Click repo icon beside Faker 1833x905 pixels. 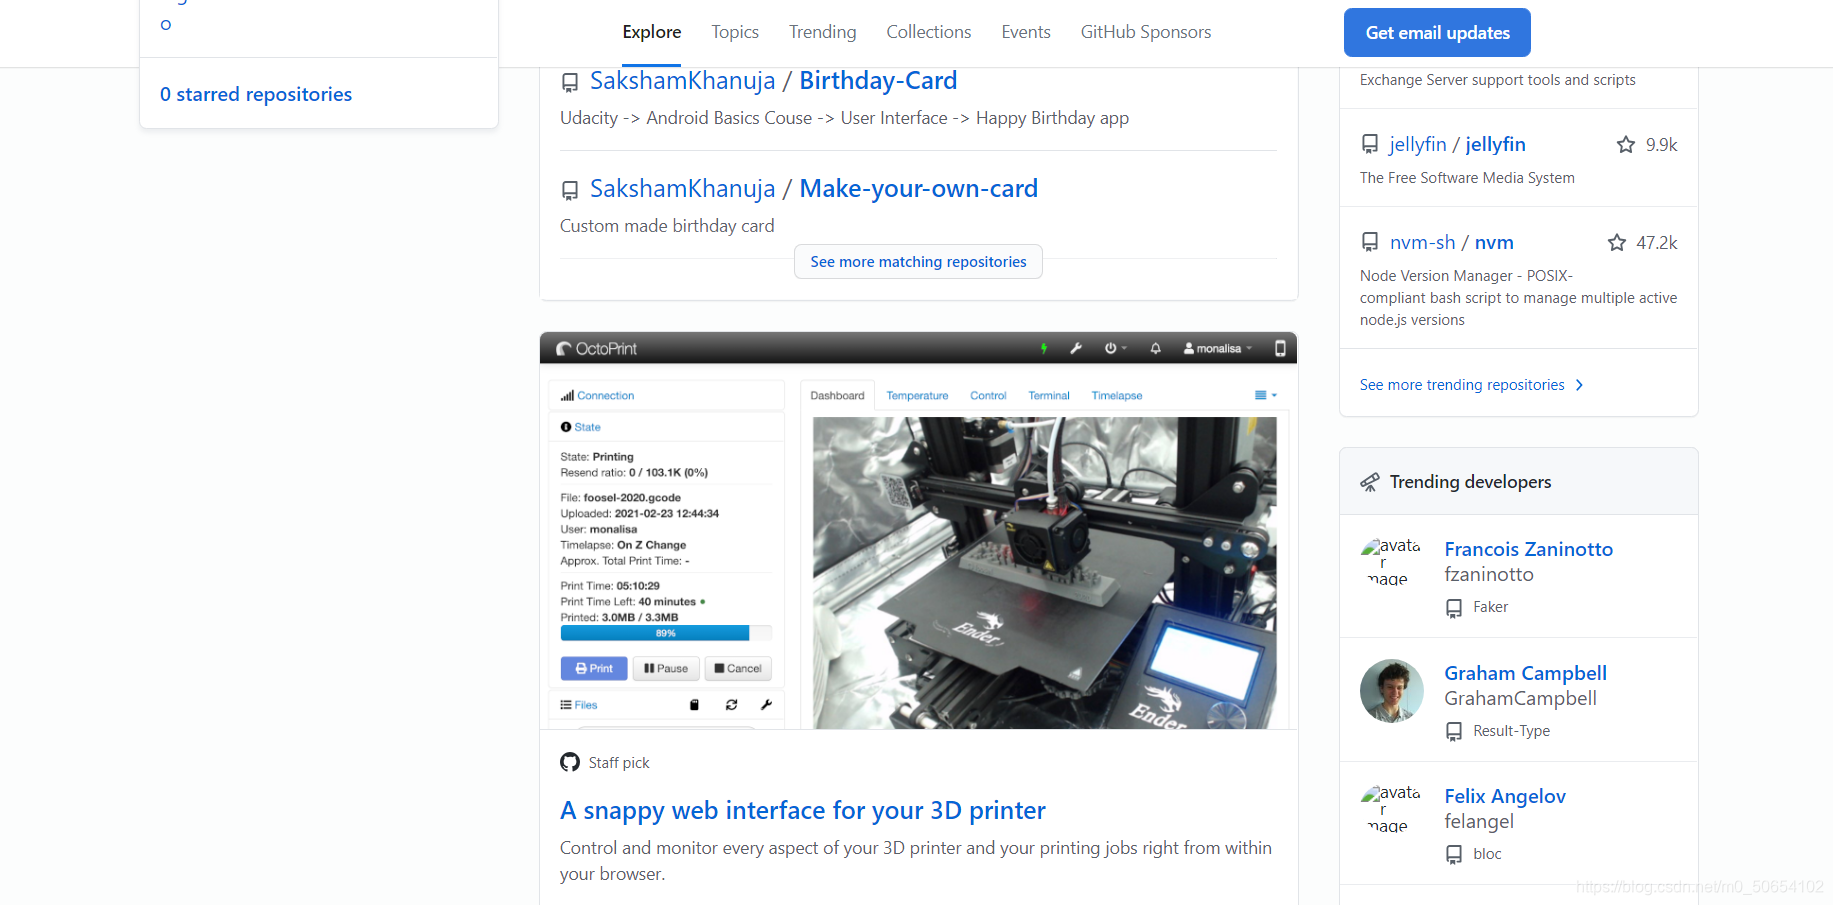tap(1454, 608)
